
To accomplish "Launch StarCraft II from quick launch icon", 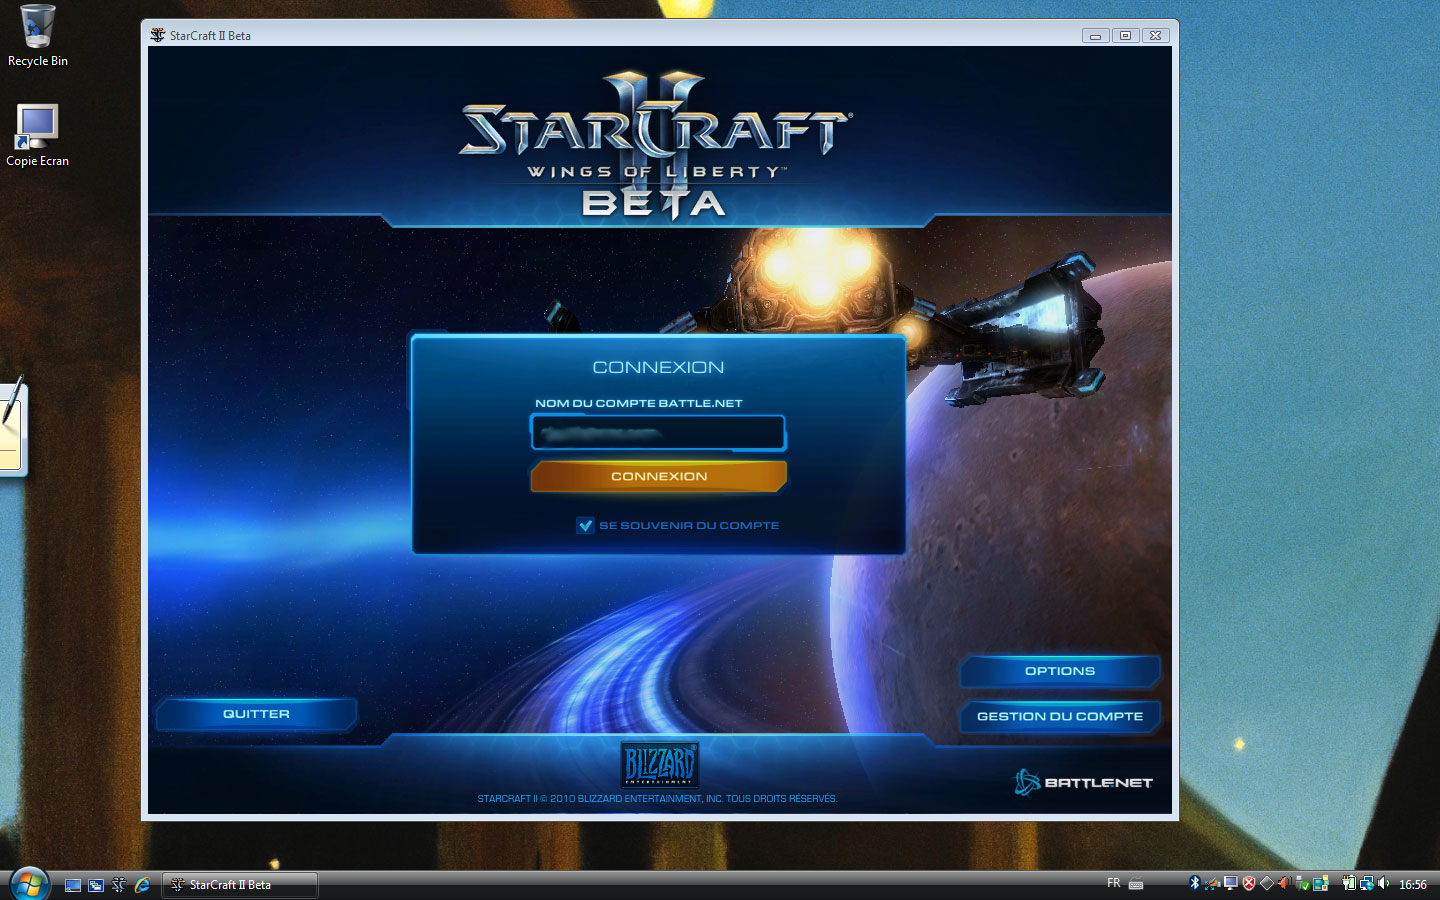I will point(119,885).
